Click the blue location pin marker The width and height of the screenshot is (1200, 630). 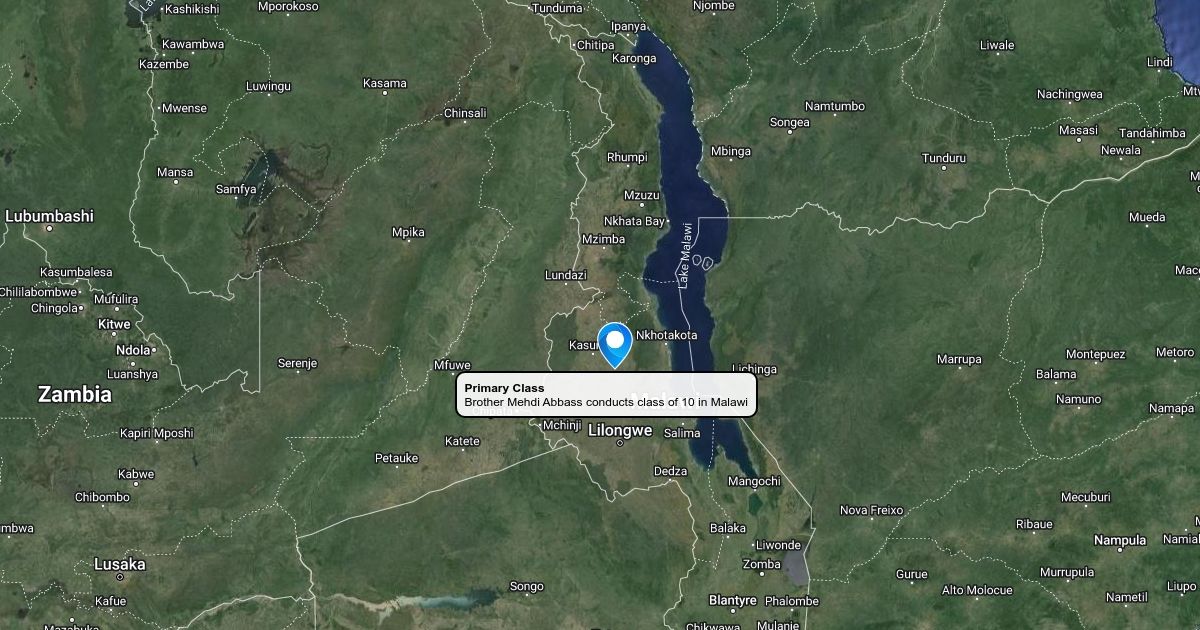point(614,345)
